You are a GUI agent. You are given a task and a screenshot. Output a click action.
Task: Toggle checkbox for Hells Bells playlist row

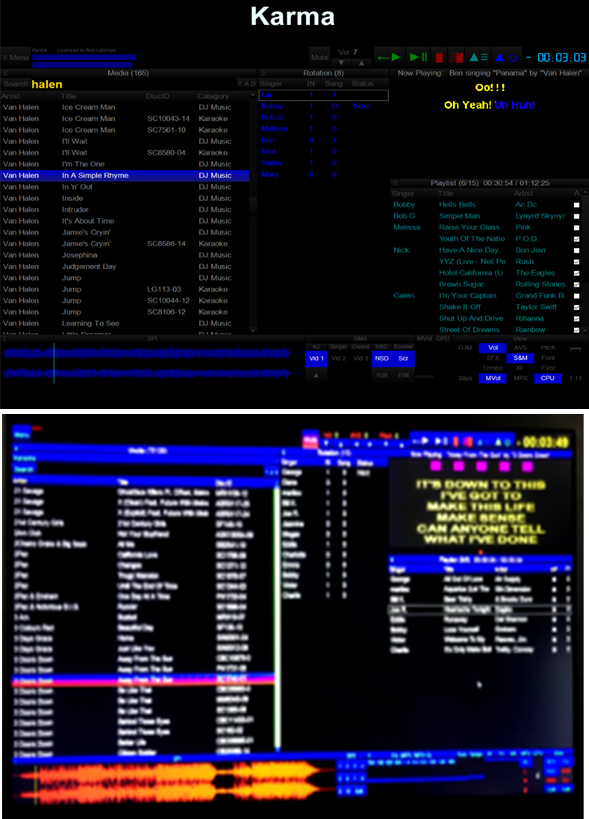point(576,205)
